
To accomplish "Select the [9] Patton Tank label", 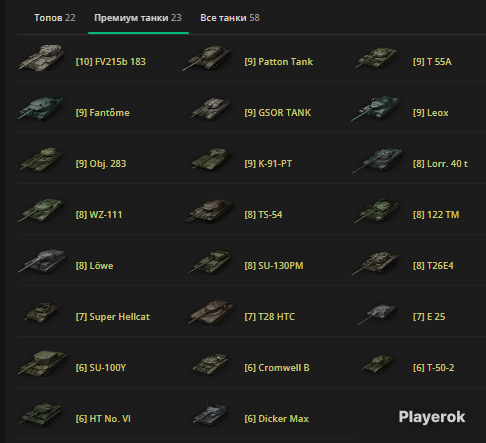I will [279, 62].
